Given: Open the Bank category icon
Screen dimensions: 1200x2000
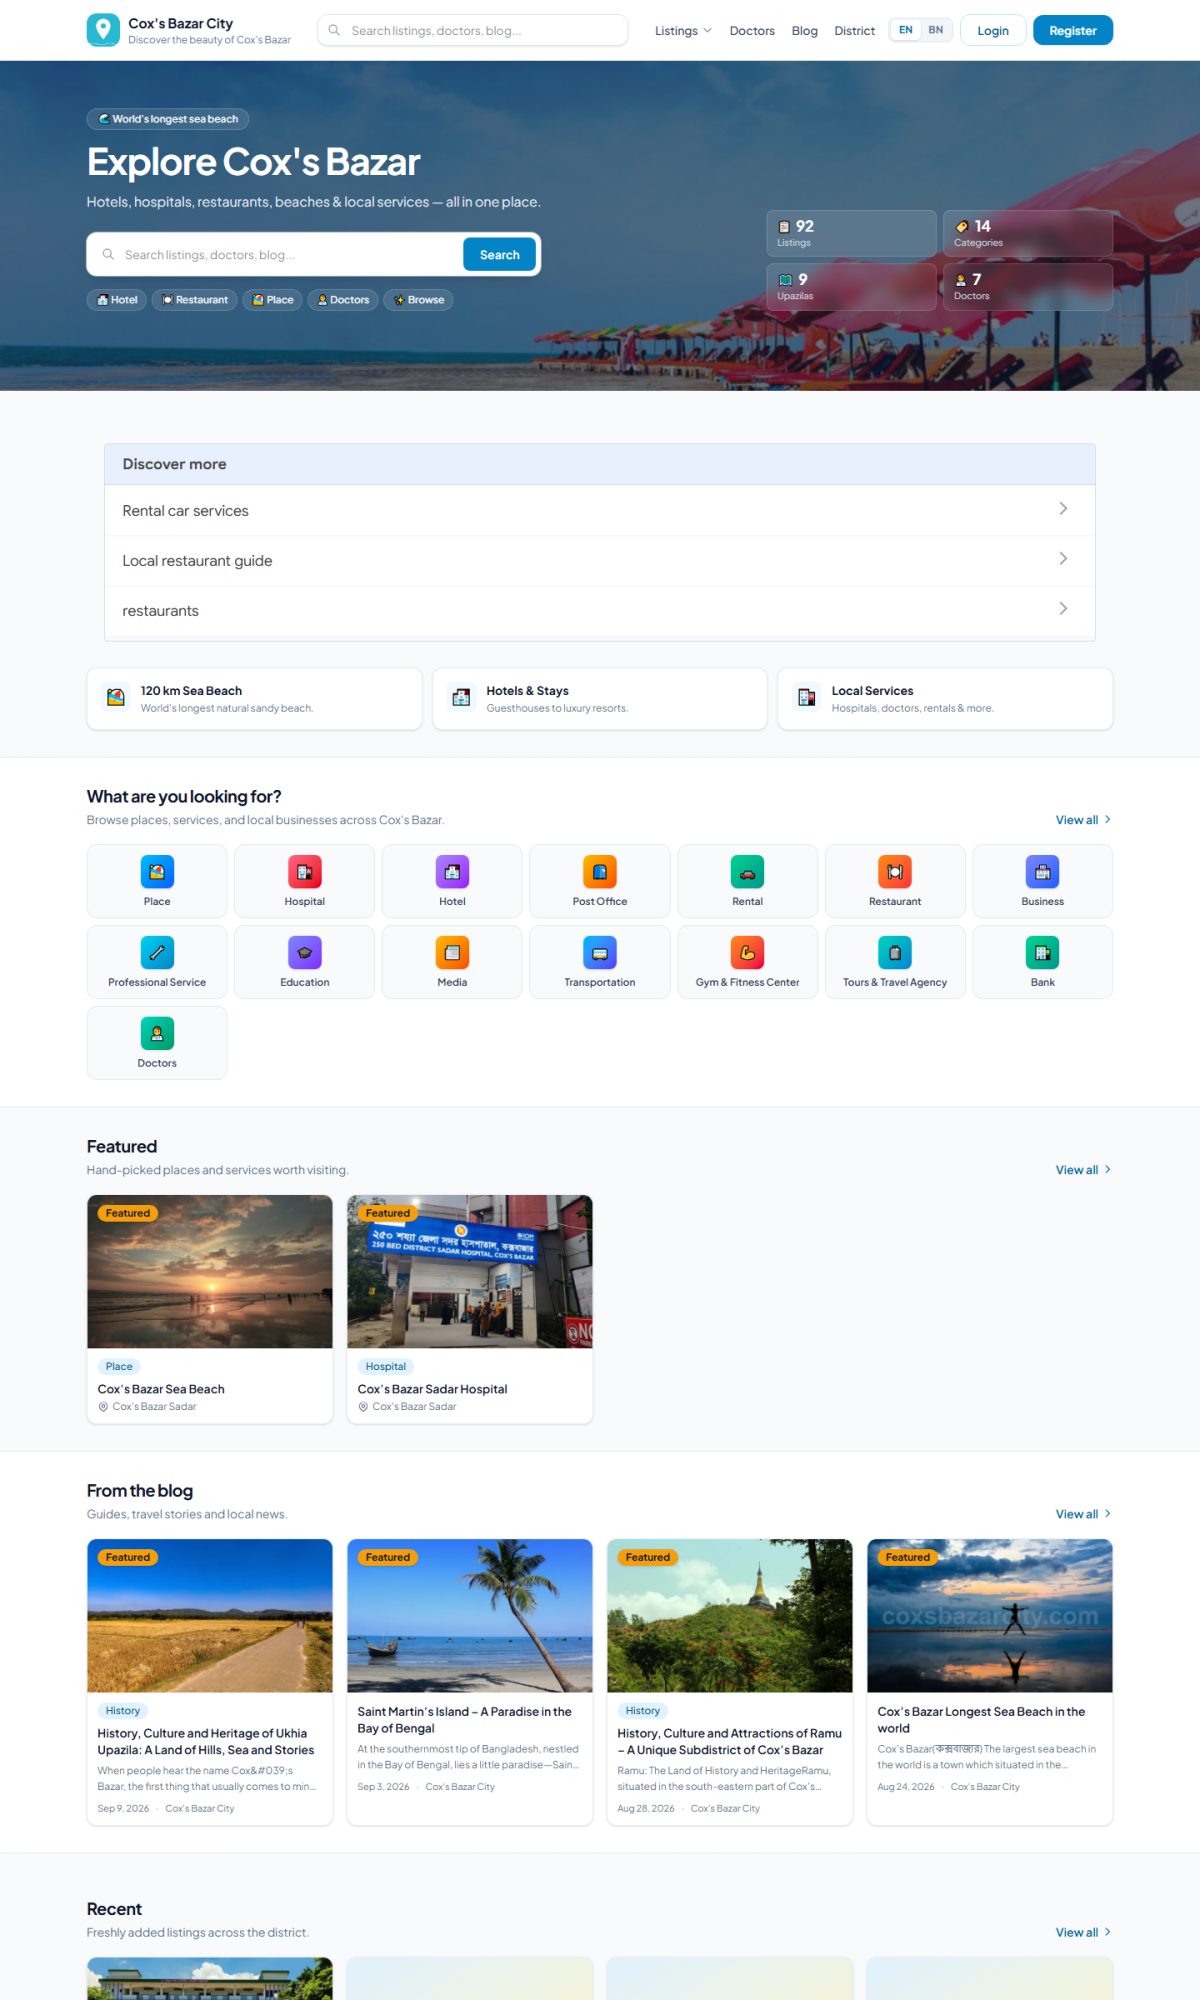Looking at the screenshot, I should (1042, 953).
